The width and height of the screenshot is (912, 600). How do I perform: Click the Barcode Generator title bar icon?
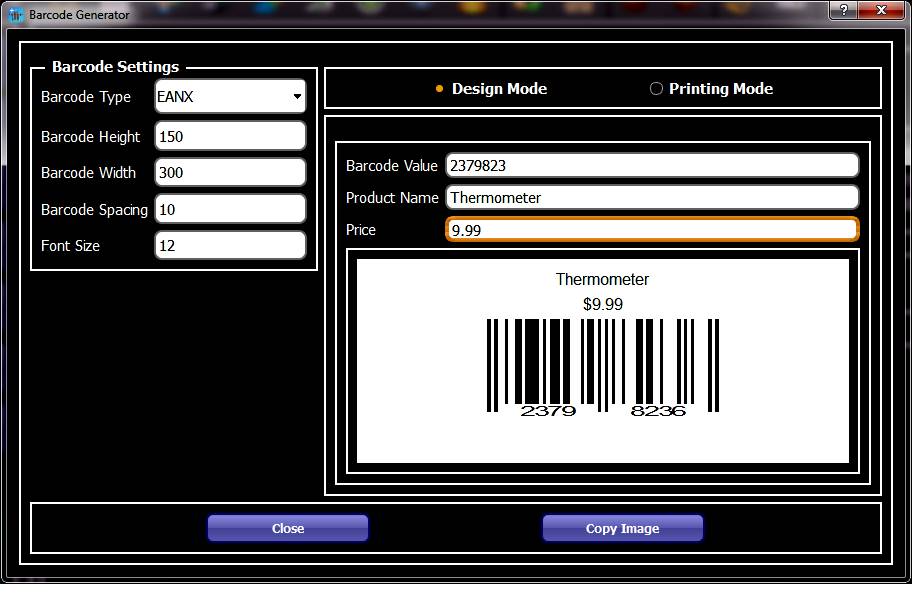[14, 14]
